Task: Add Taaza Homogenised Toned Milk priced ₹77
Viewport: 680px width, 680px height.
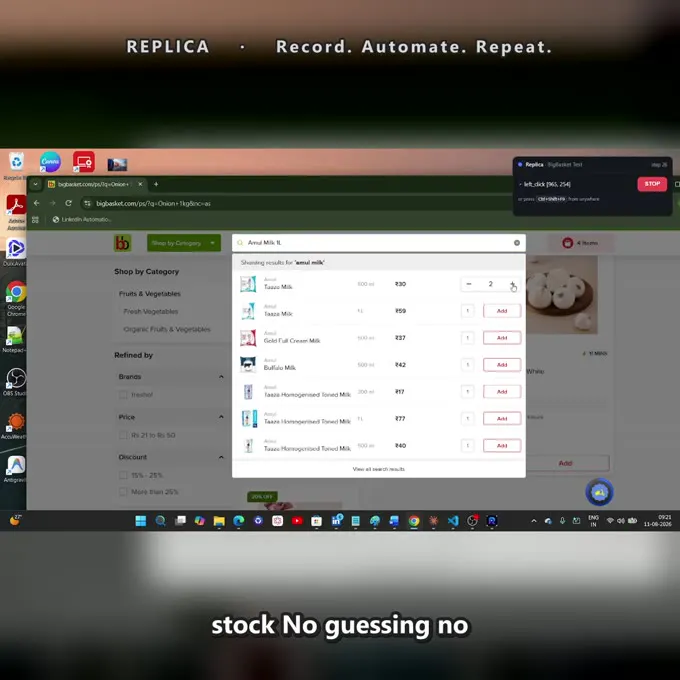Action: click(x=502, y=418)
